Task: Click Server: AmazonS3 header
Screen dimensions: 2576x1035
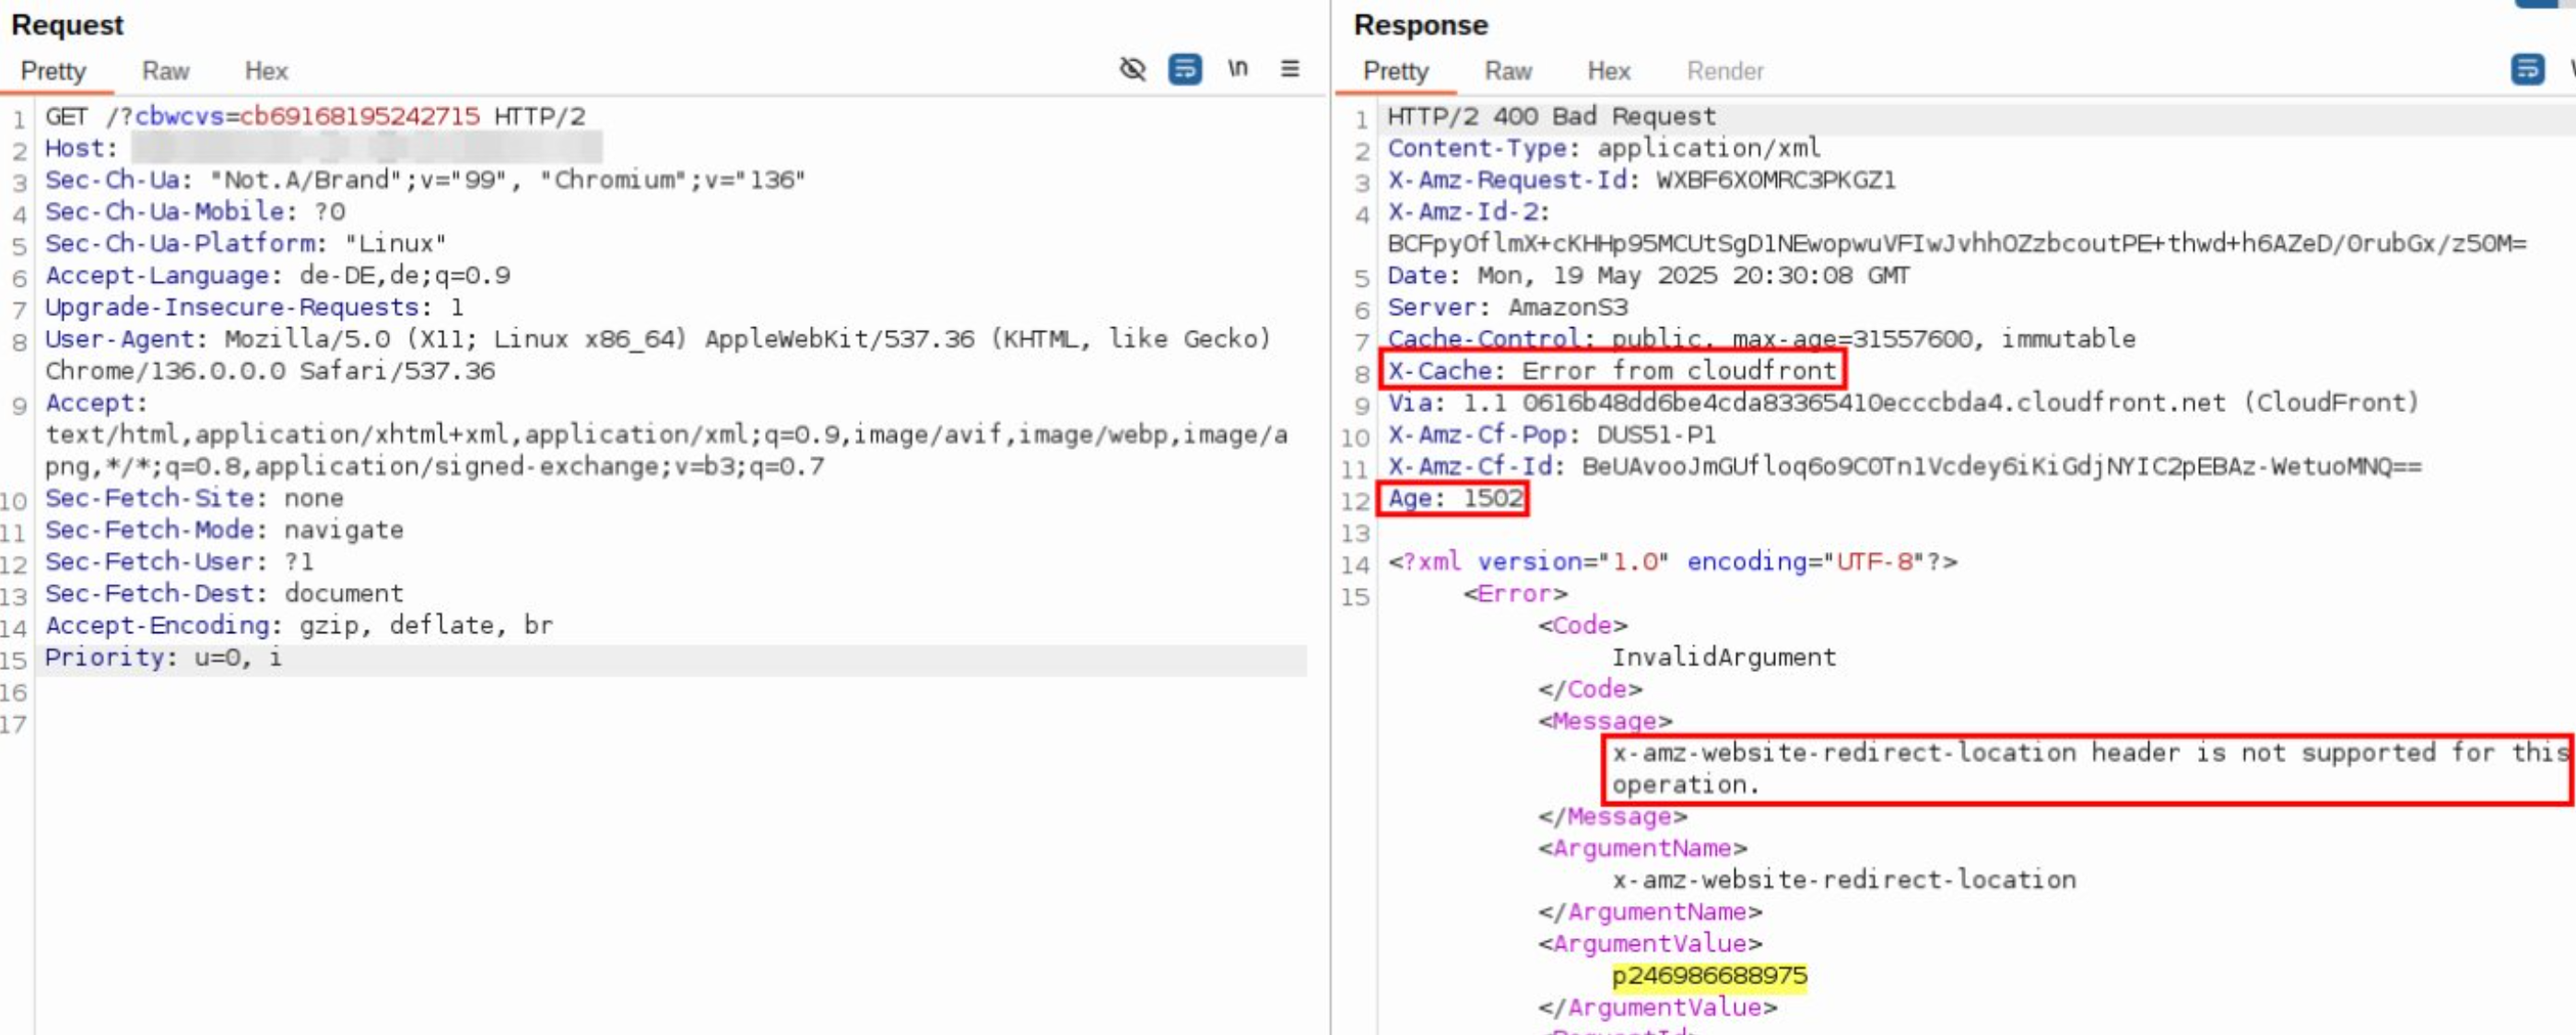Action: pyautogui.click(x=1507, y=307)
